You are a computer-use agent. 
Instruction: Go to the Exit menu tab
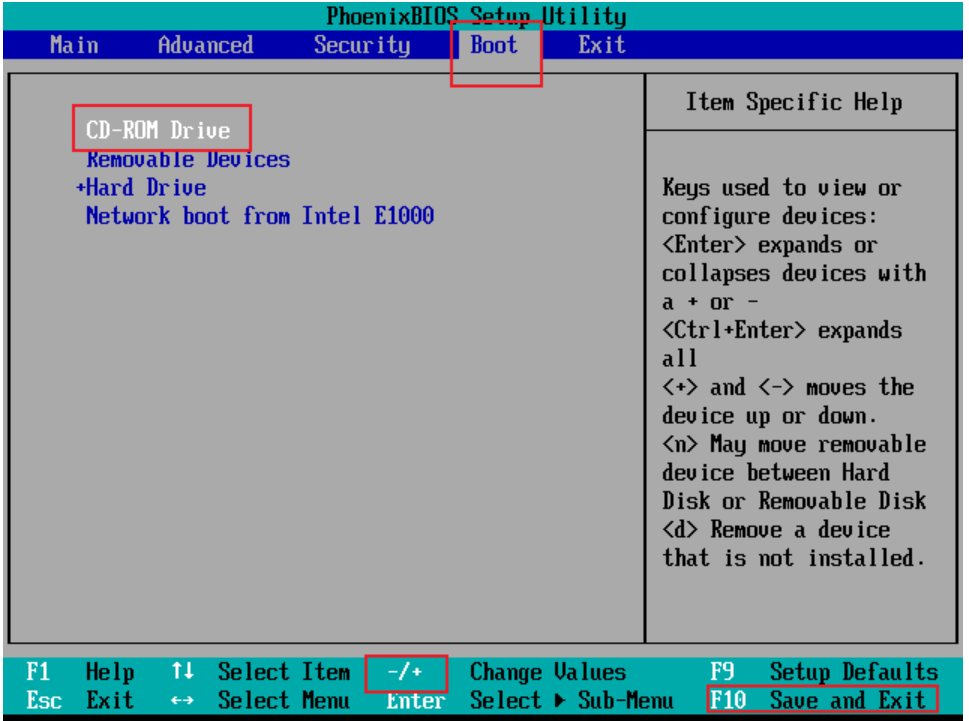pos(601,45)
